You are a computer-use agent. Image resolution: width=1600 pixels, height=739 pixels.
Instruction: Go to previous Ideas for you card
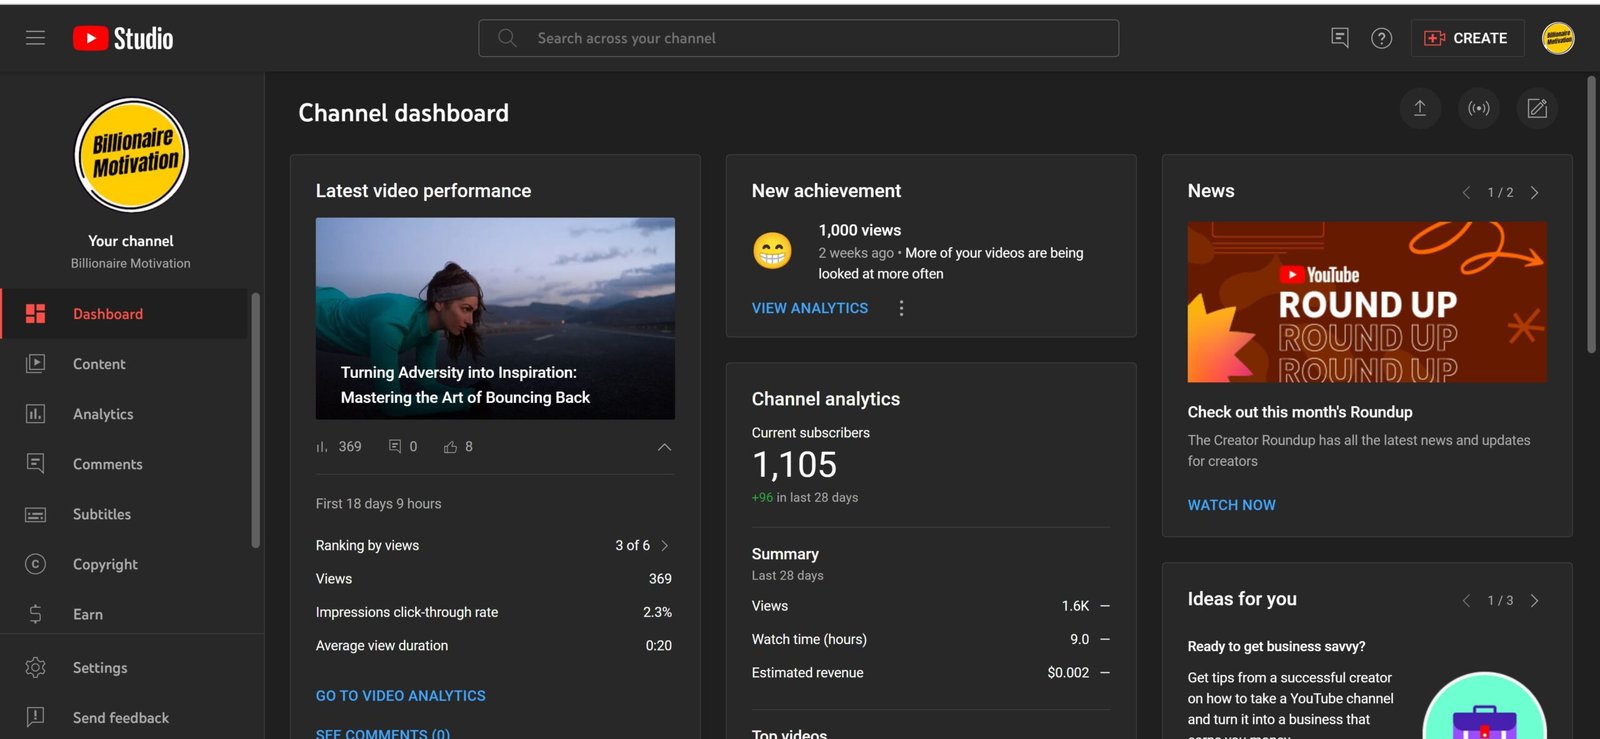coord(1466,601)
